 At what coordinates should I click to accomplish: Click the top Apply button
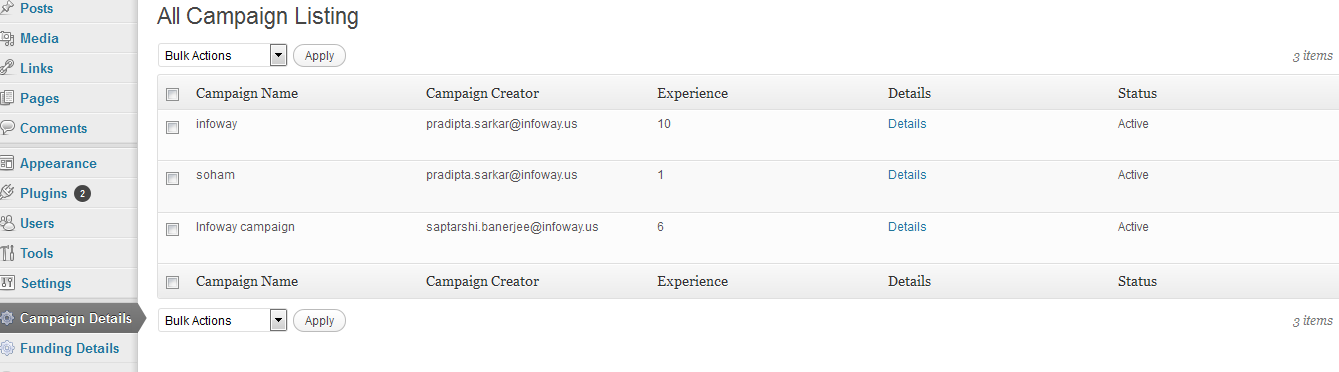tap(319, 56)
